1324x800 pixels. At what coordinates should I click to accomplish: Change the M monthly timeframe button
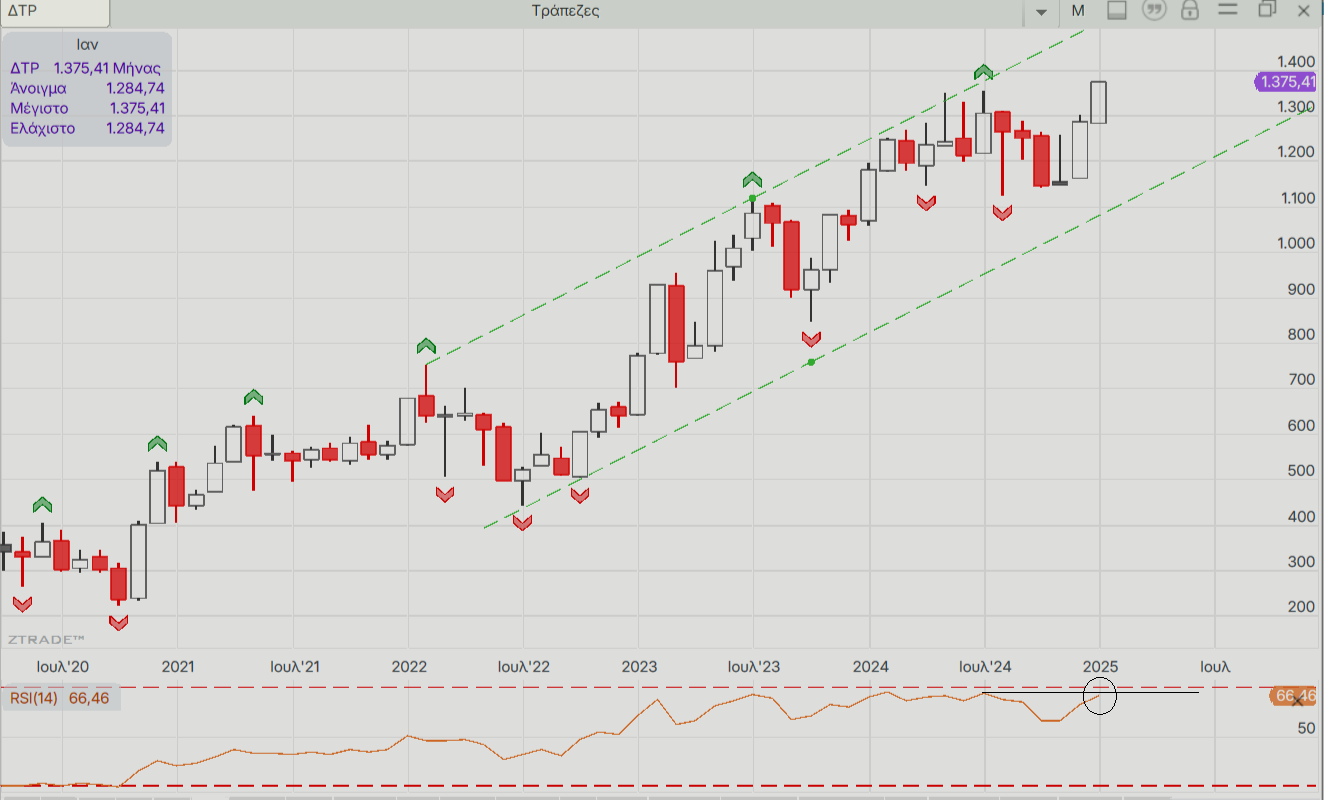[x=1077, y=11]
